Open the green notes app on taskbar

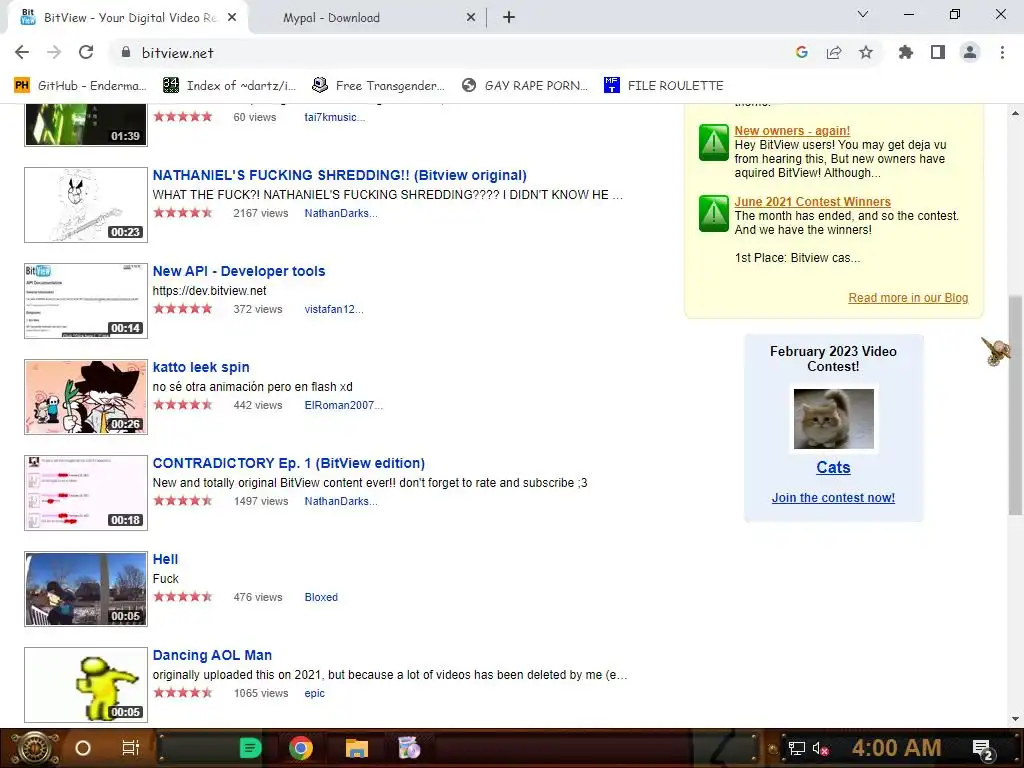250,748
